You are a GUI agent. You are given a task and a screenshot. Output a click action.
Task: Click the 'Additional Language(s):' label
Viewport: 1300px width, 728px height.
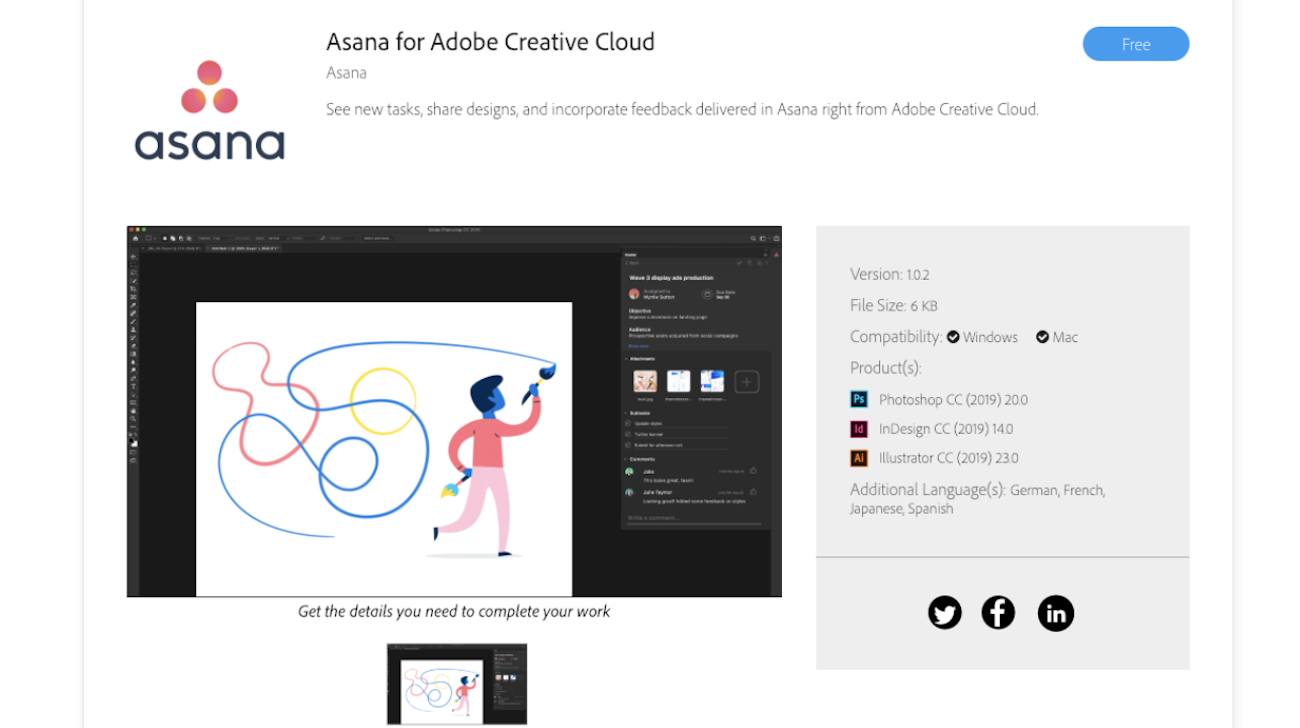point(928,490)
